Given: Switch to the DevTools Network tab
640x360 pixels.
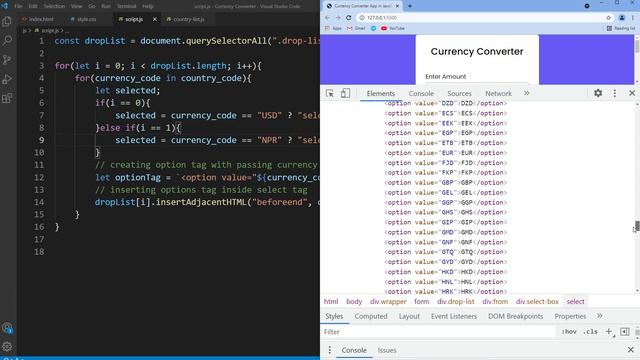Looking at the screenshot, I should click(498, 93).
